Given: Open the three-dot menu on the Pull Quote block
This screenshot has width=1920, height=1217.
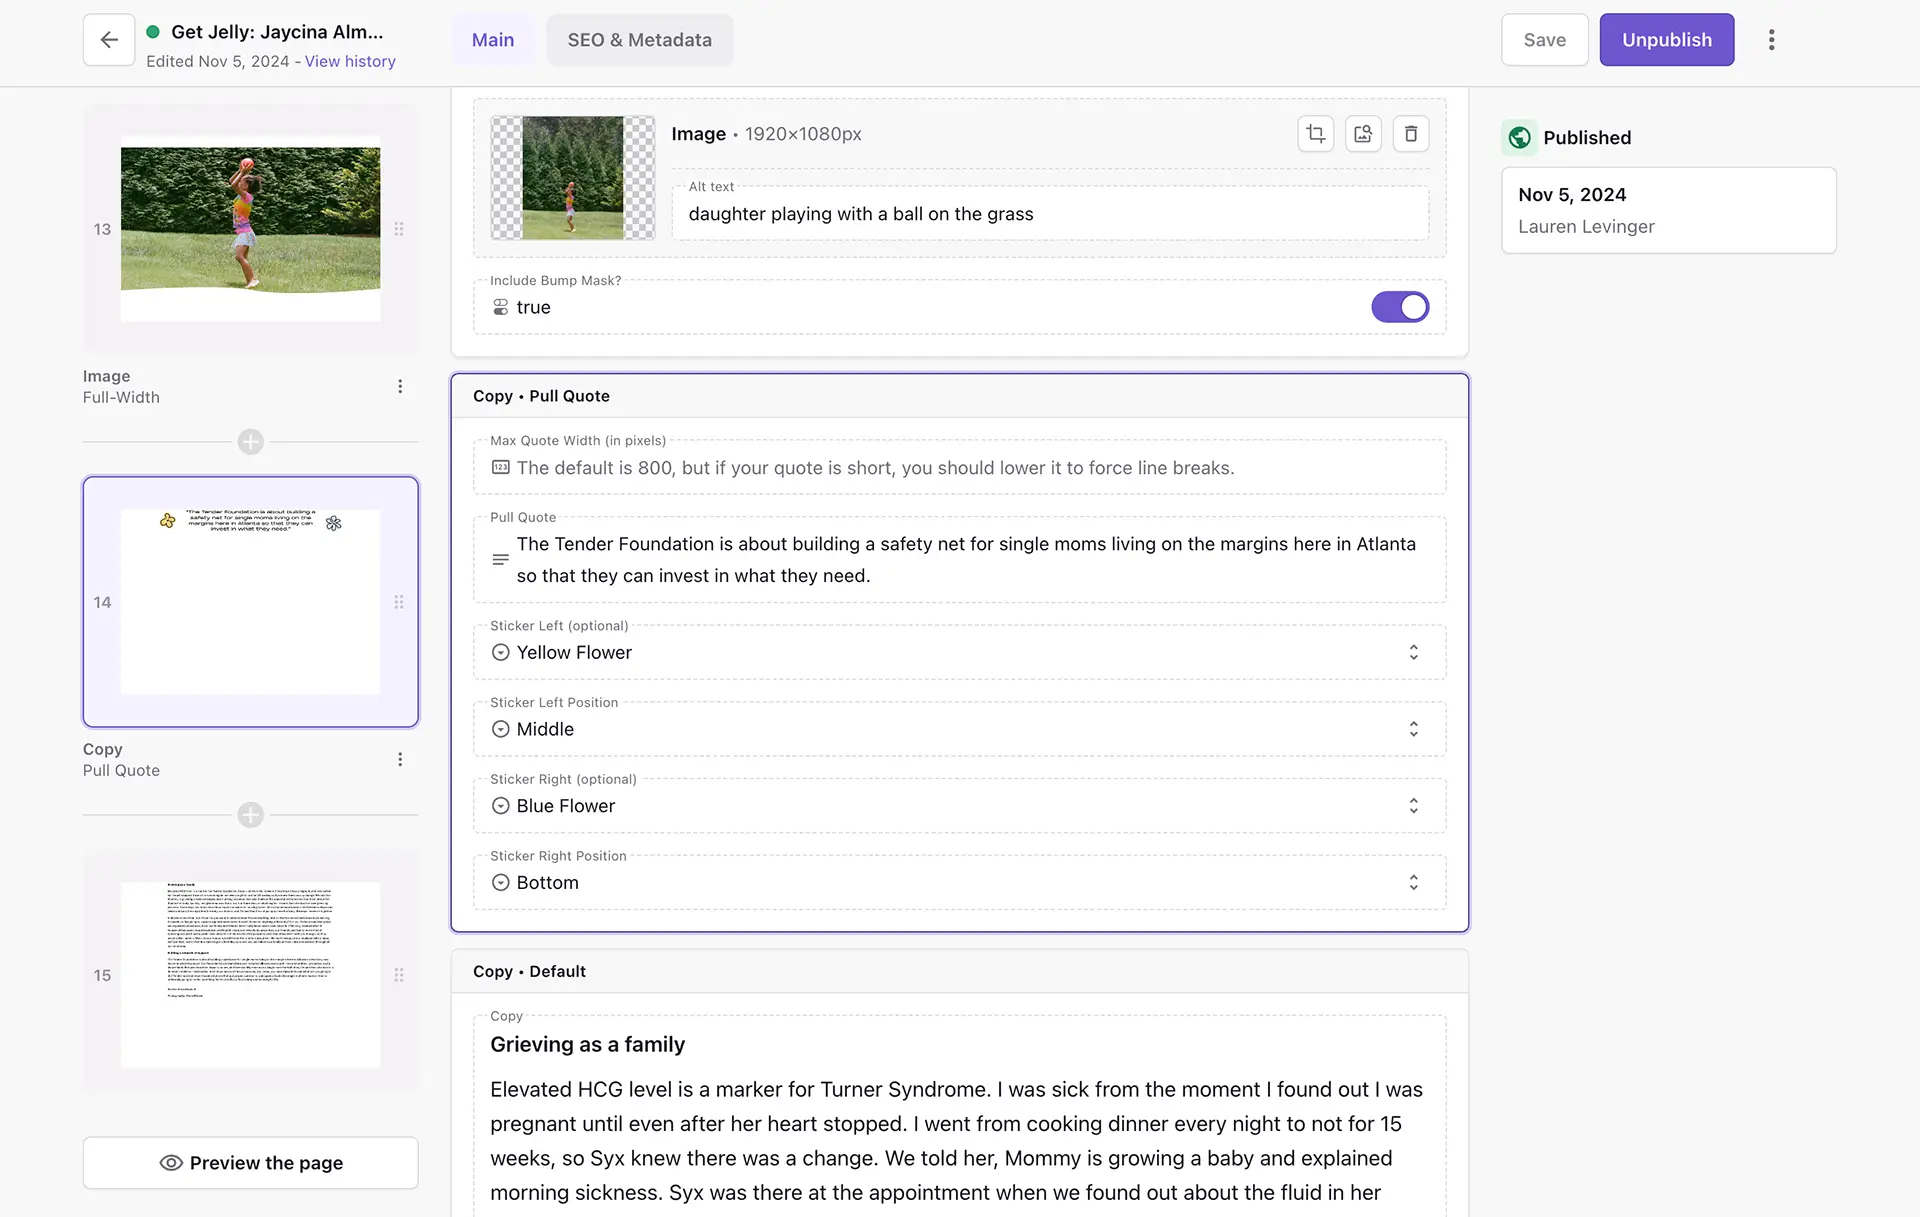Looking at the screenshot, I should tap(400, 759).
